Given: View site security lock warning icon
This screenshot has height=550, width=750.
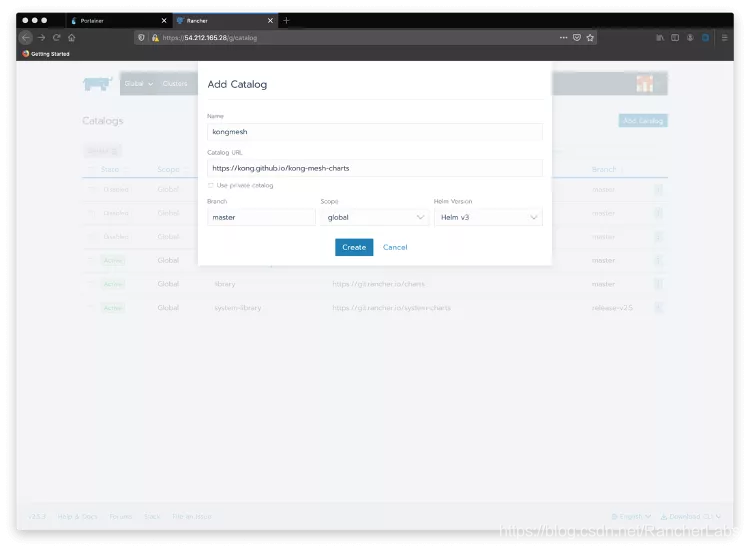Looking at the screenshot, I should pos(155,37).
